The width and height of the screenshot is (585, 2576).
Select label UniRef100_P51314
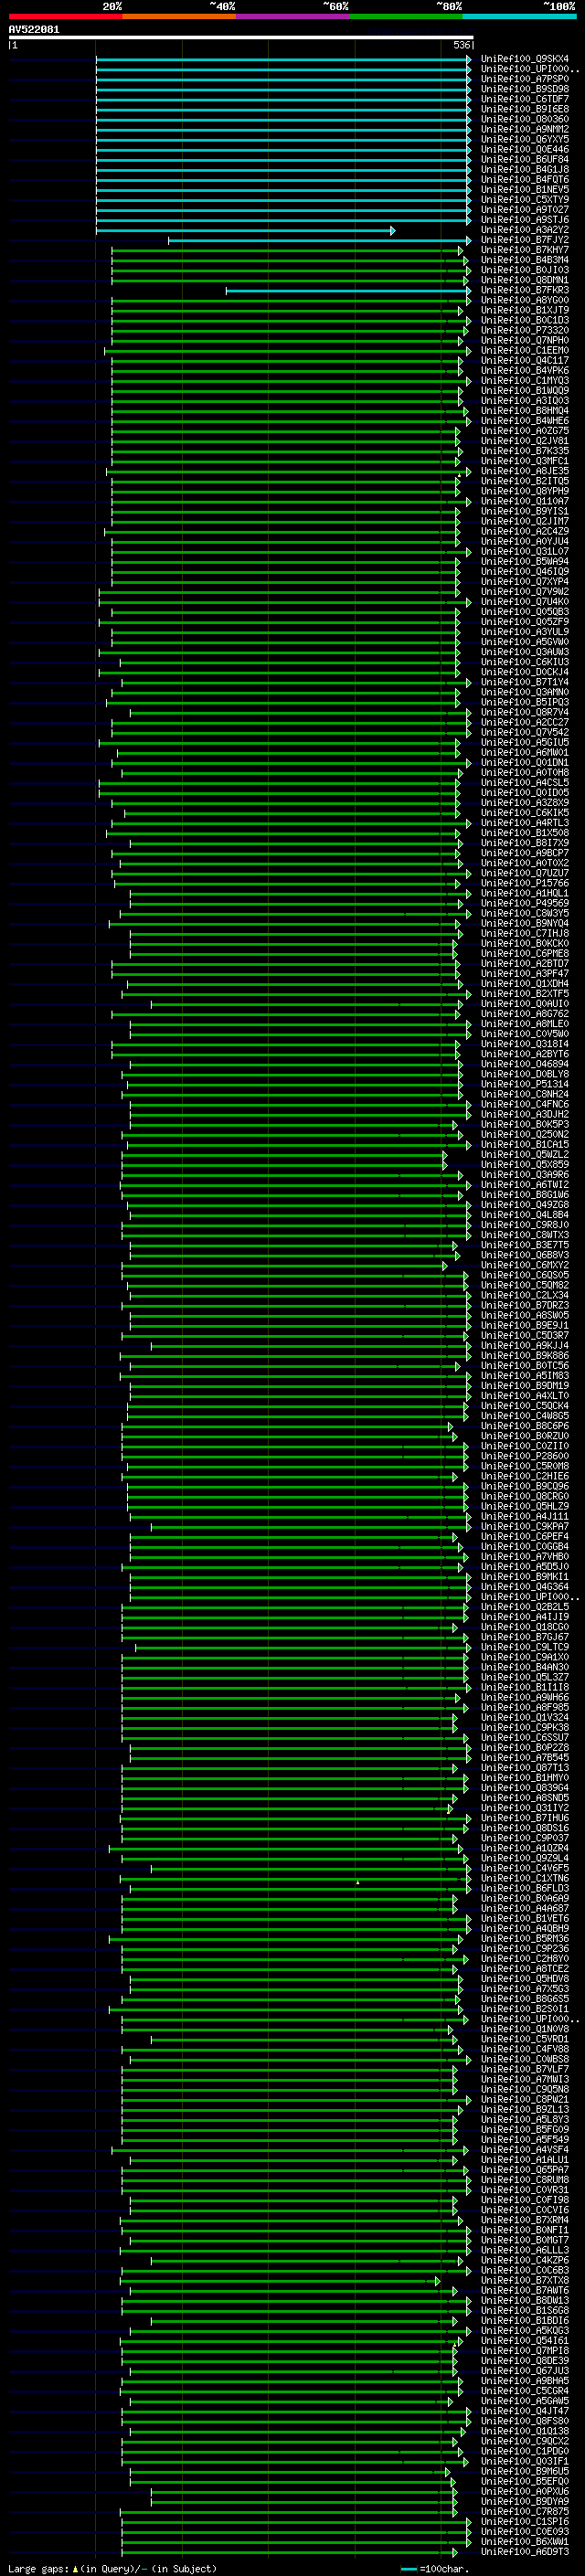point(525,1084)
